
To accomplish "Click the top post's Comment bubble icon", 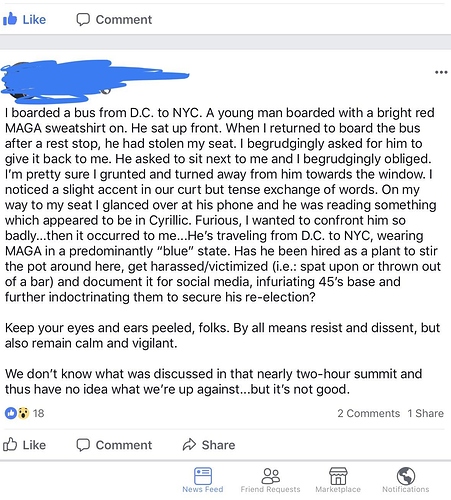I will (x=83, y=19).
